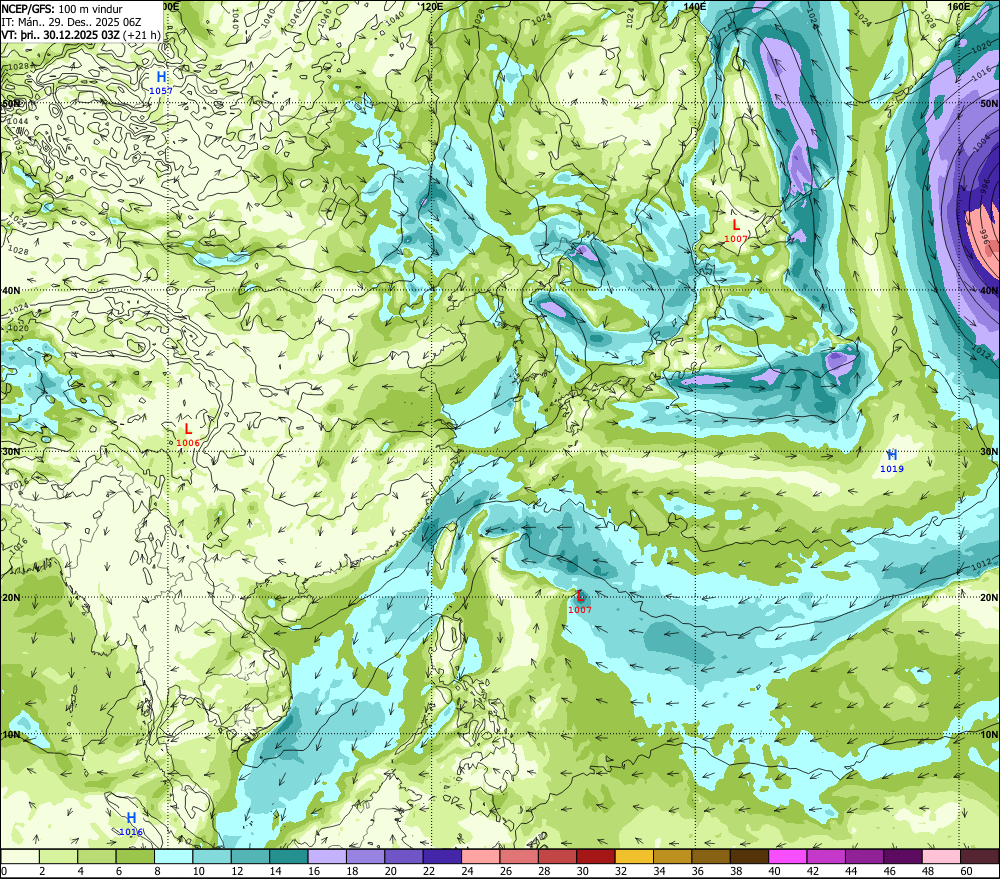The height and width of the screenshot is (879, 1000).
Task: Click the valid time line 'VT: þri.. 30.12.2025 03Z'
Action: pos(61,35)
